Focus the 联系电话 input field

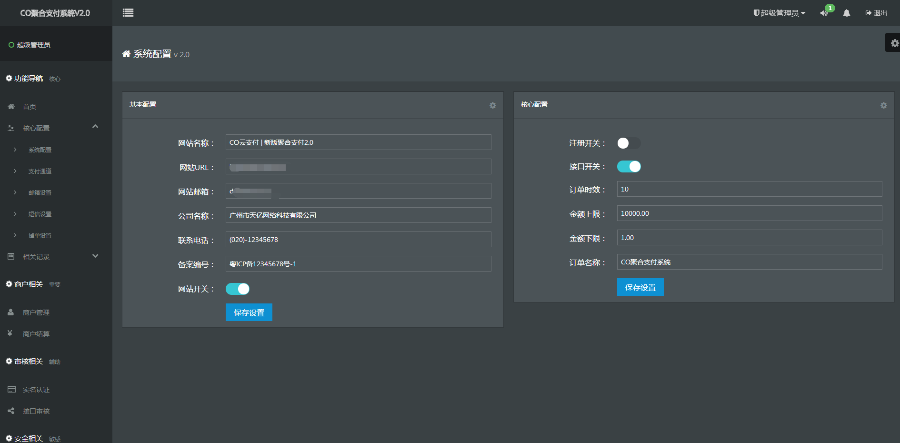pos(359,240)
